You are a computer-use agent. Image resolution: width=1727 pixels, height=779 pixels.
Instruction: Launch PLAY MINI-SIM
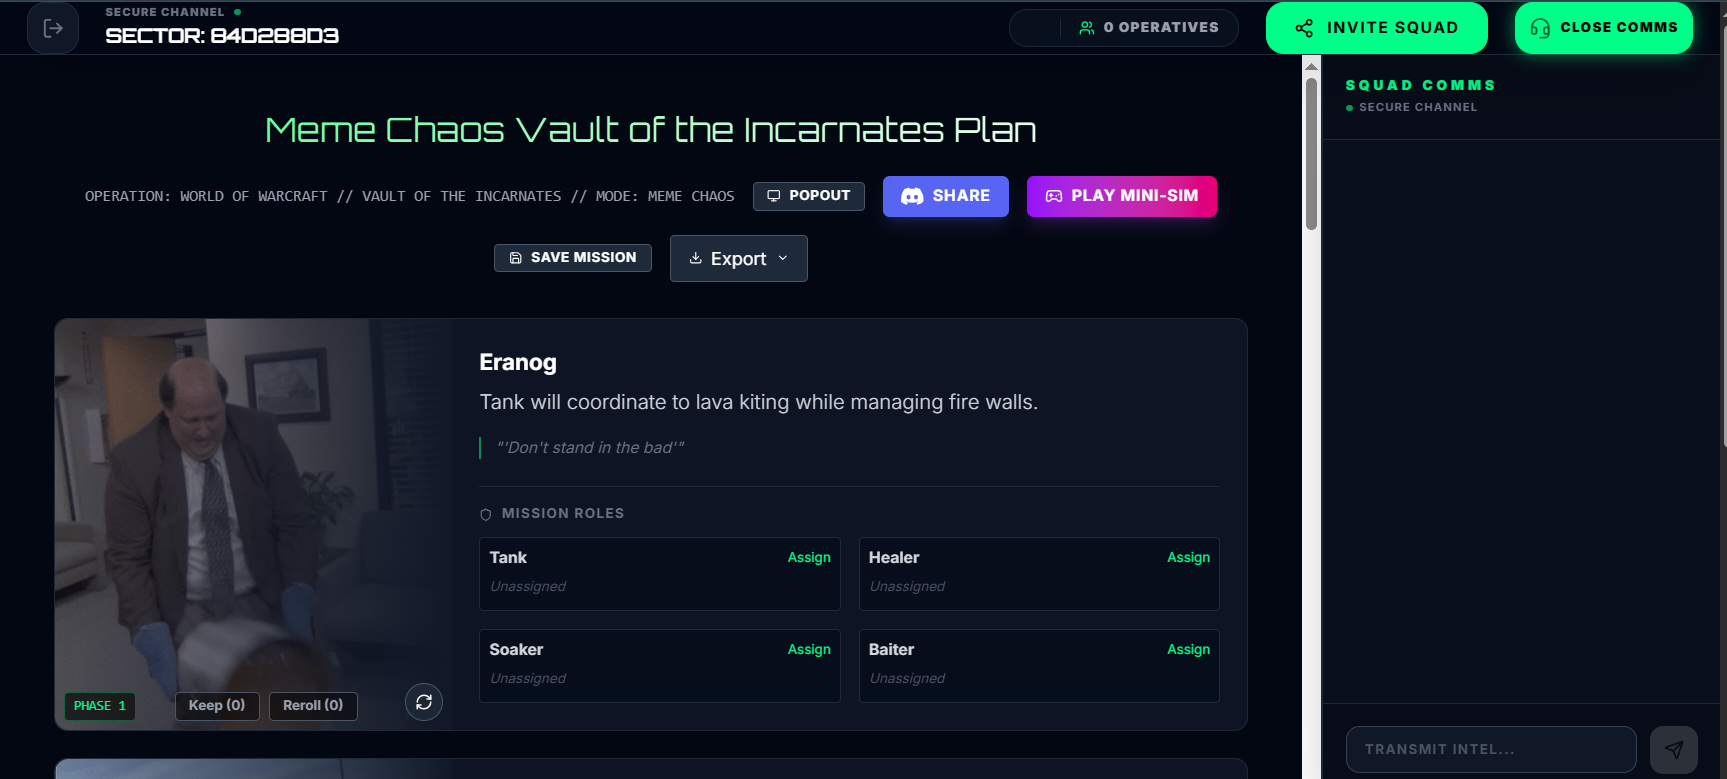(1122, 196)
